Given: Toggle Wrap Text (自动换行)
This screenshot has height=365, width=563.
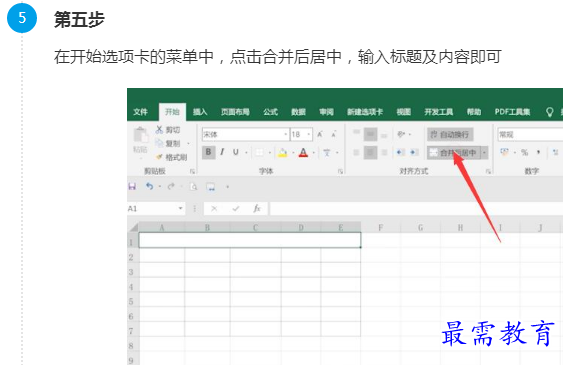Looking at the screenshot, I should tap(450, 135).
